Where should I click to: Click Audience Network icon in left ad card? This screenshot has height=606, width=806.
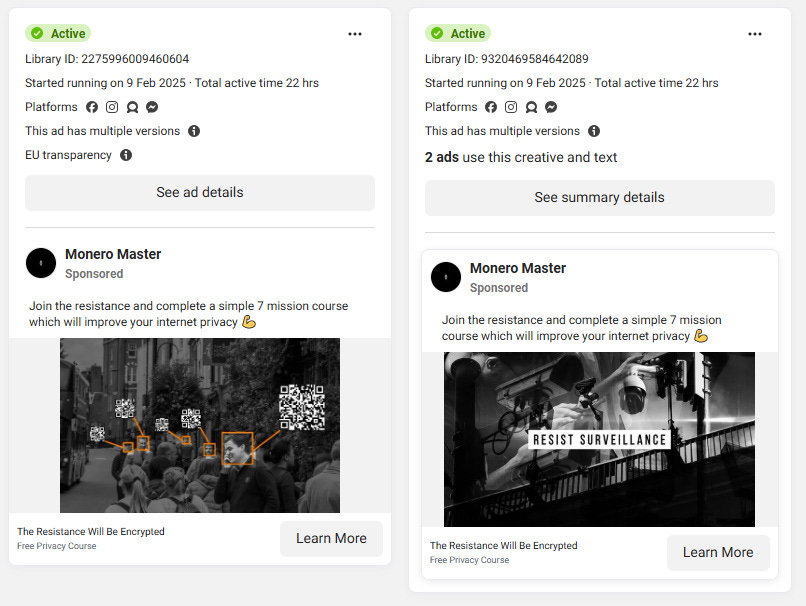133,107
